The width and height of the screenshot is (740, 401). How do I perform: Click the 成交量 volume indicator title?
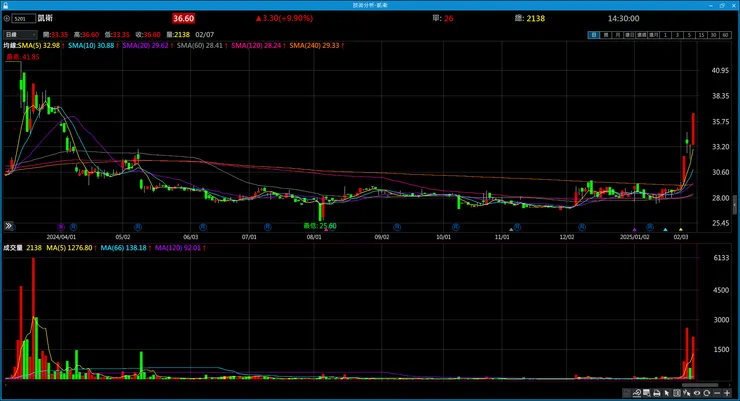[13, 248]
